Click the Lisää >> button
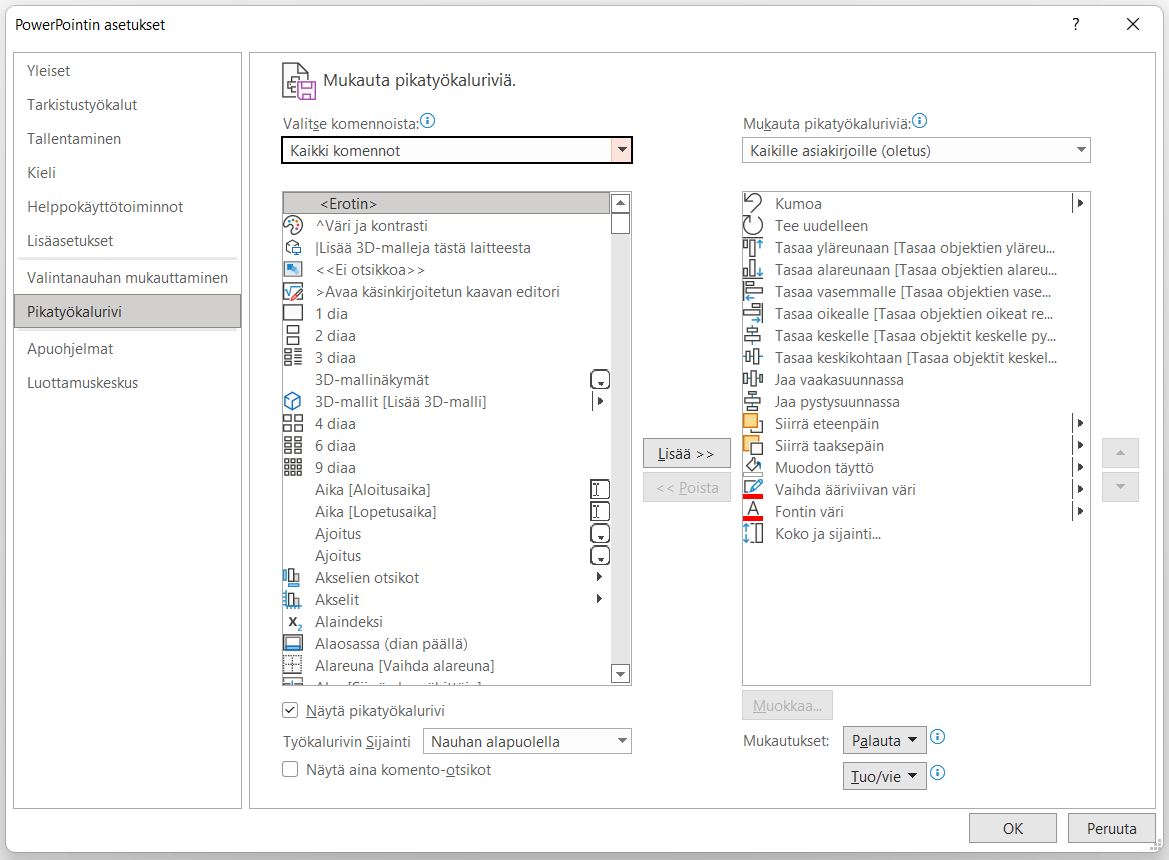The image size is (1169, 860). [687, 453]
